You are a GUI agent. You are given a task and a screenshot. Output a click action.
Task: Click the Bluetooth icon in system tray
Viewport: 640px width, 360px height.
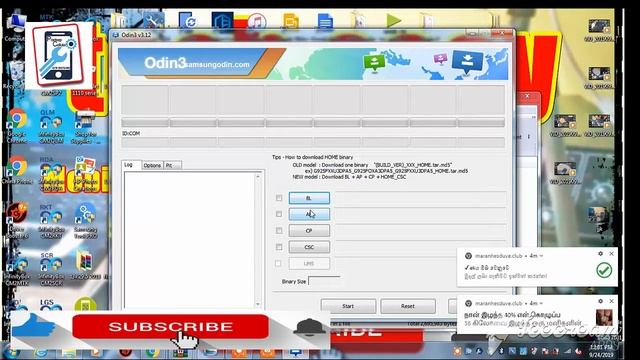coord(502,351)
